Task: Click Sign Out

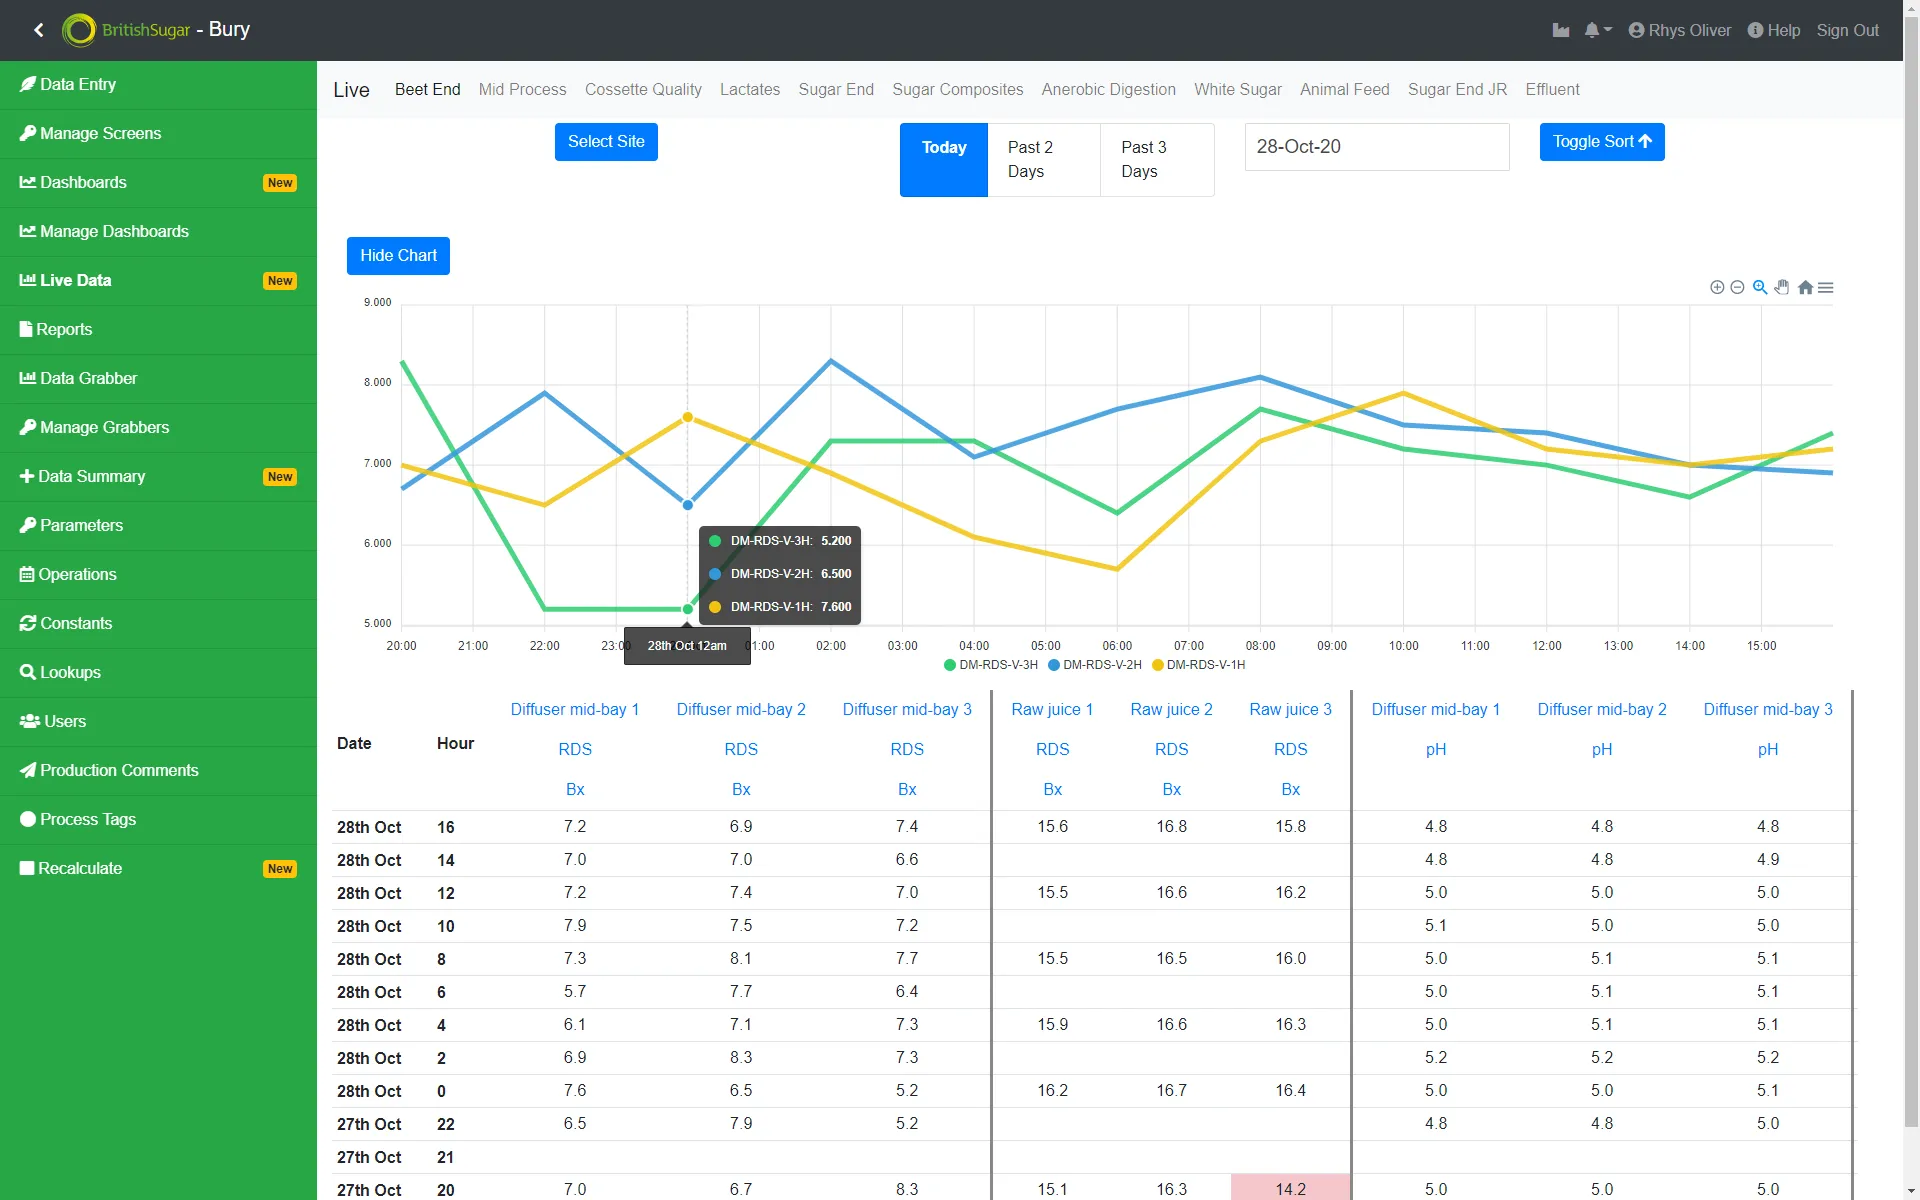Action: [1847, 30]
